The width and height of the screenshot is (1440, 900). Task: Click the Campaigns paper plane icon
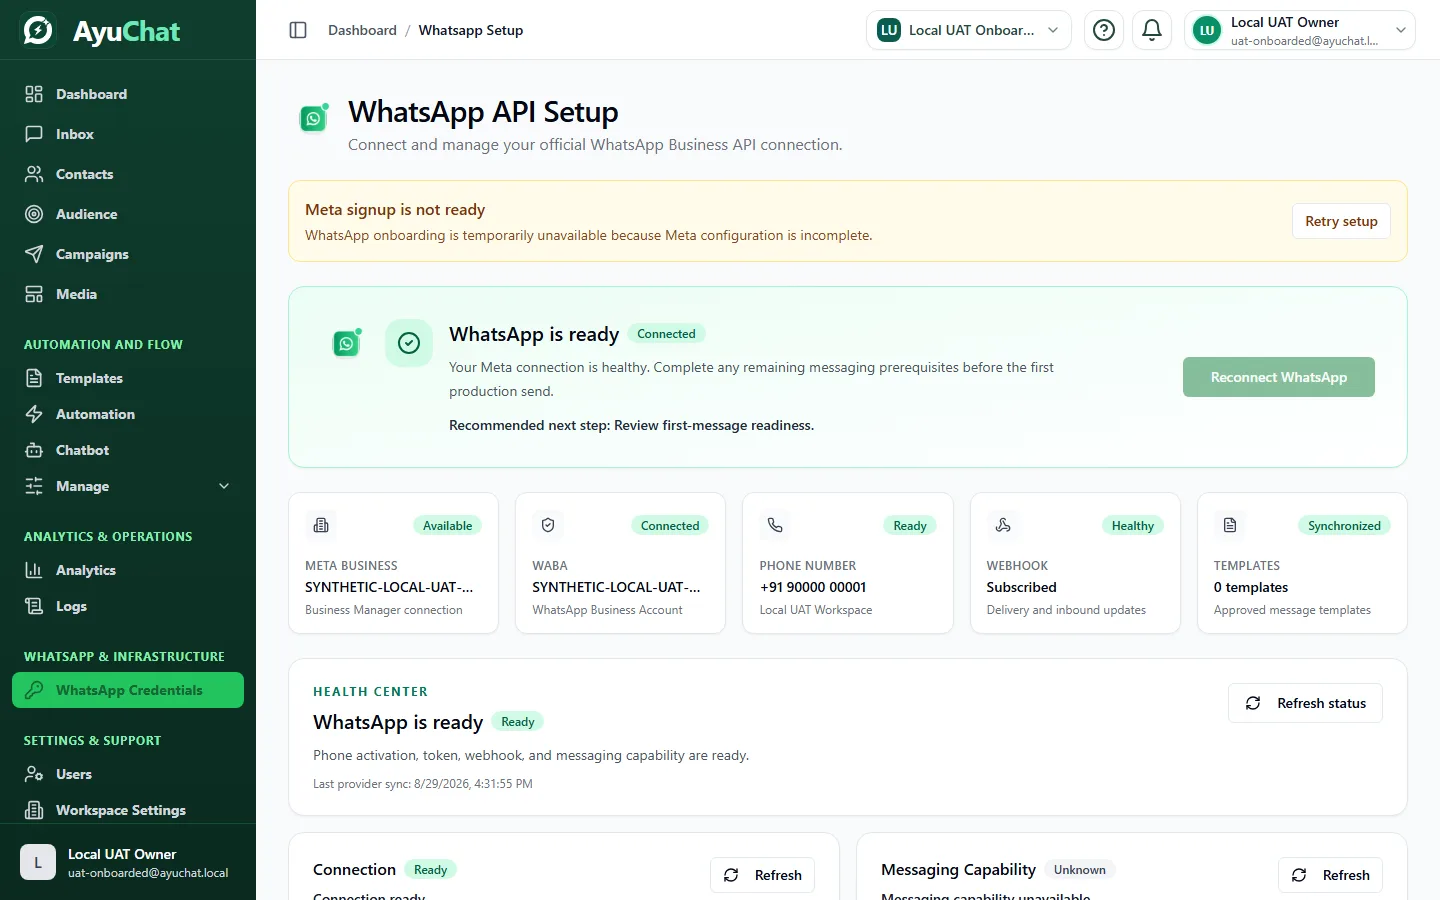[x=34, y=254]
